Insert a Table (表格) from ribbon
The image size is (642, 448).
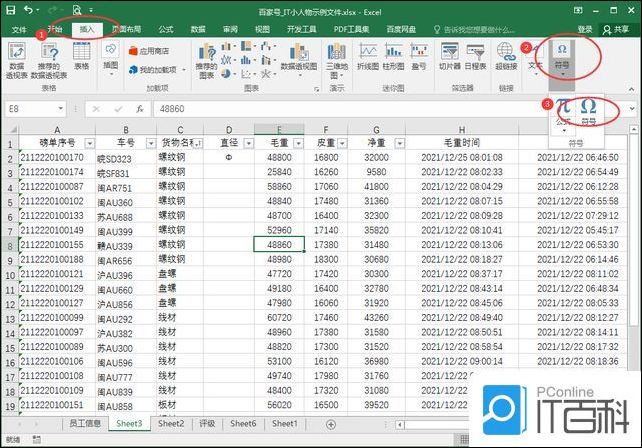[x=81, y=56]
